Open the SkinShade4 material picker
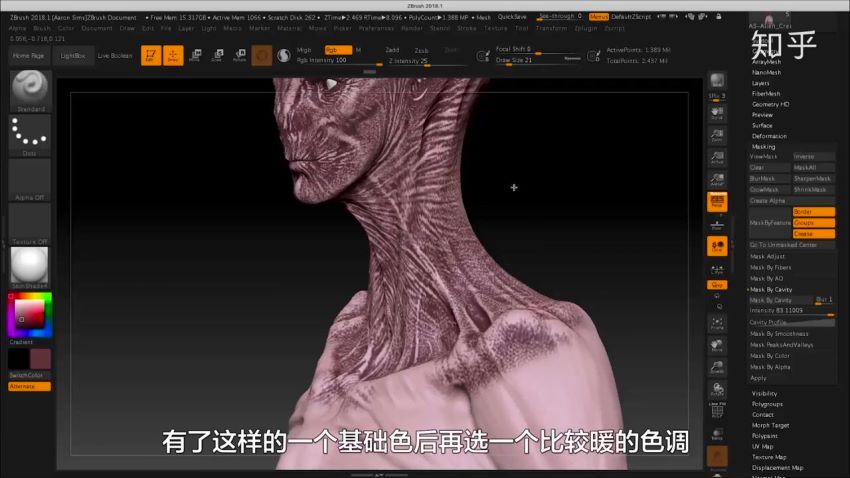This screenshot has width=850, height=478. point(30,268)
